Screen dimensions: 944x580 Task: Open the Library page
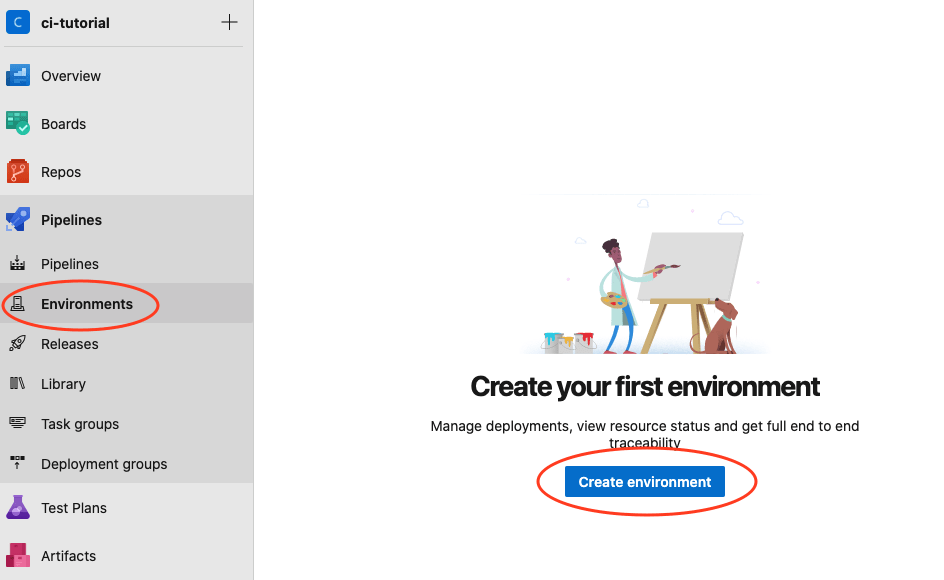point(63,384)
